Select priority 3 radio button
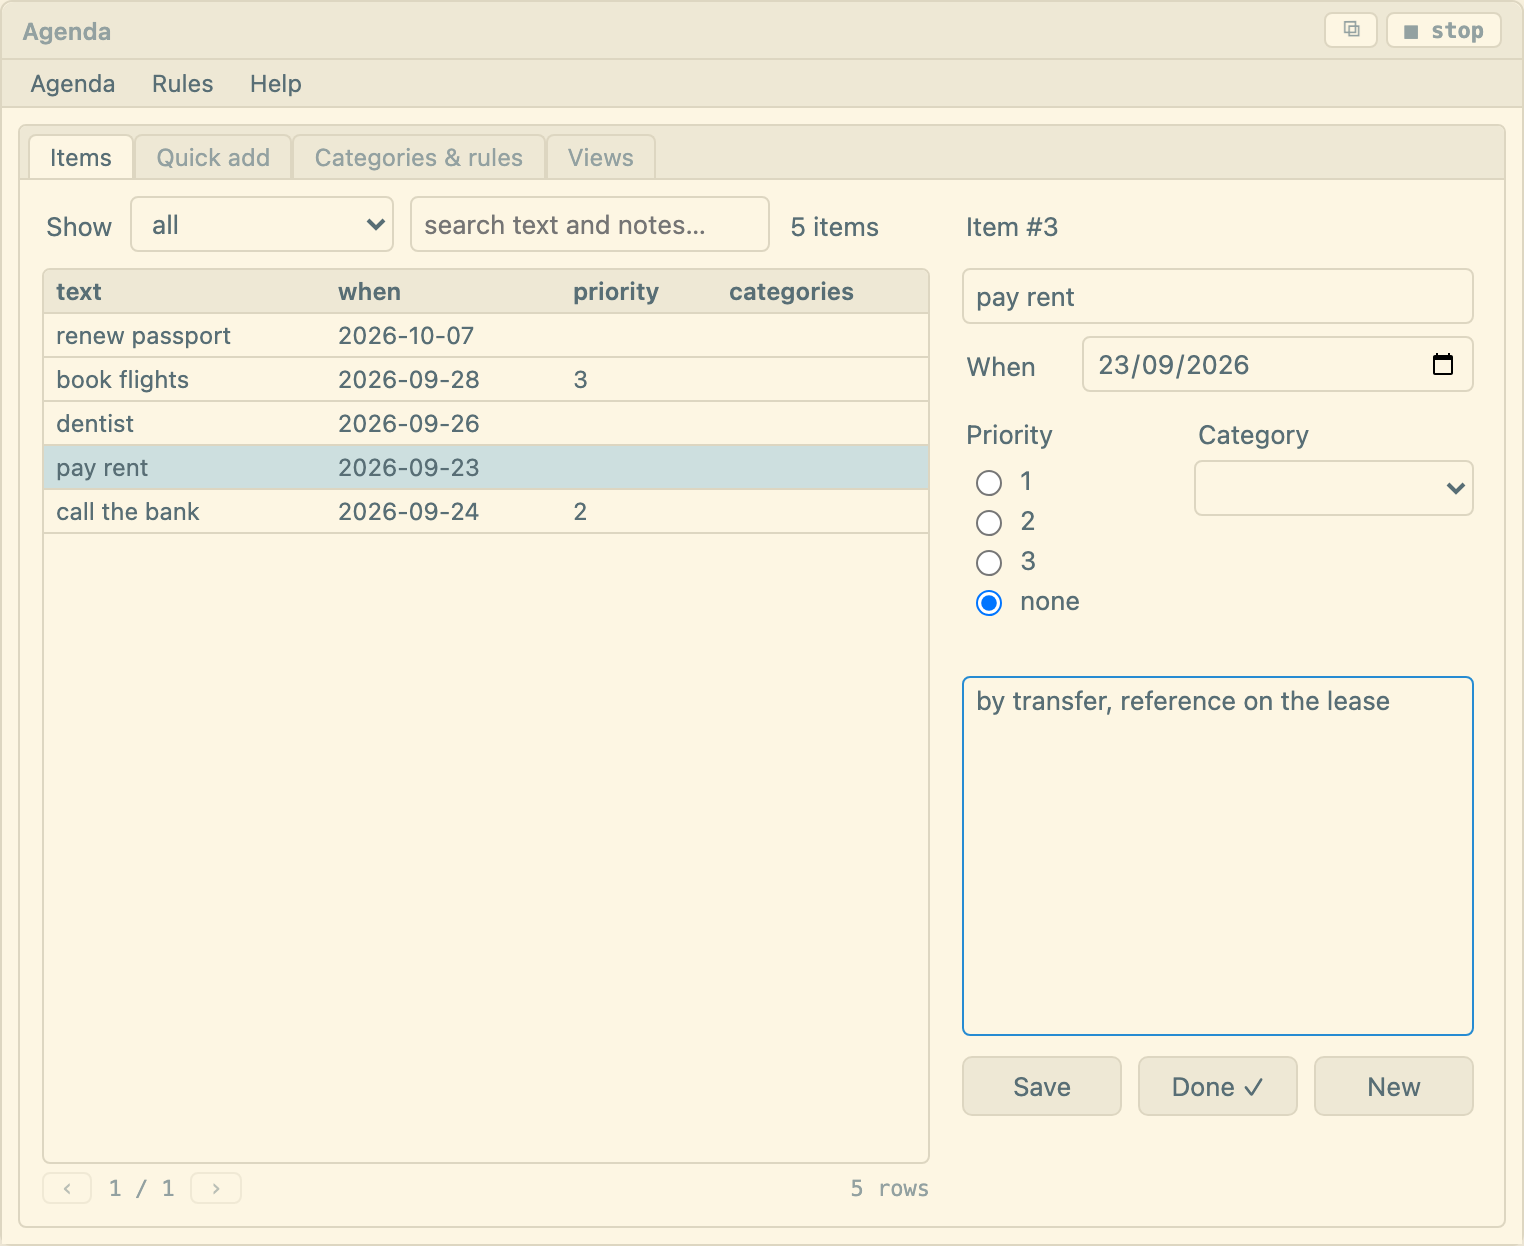Viewport: 1524px width, 1246px height. coord(989,563)
